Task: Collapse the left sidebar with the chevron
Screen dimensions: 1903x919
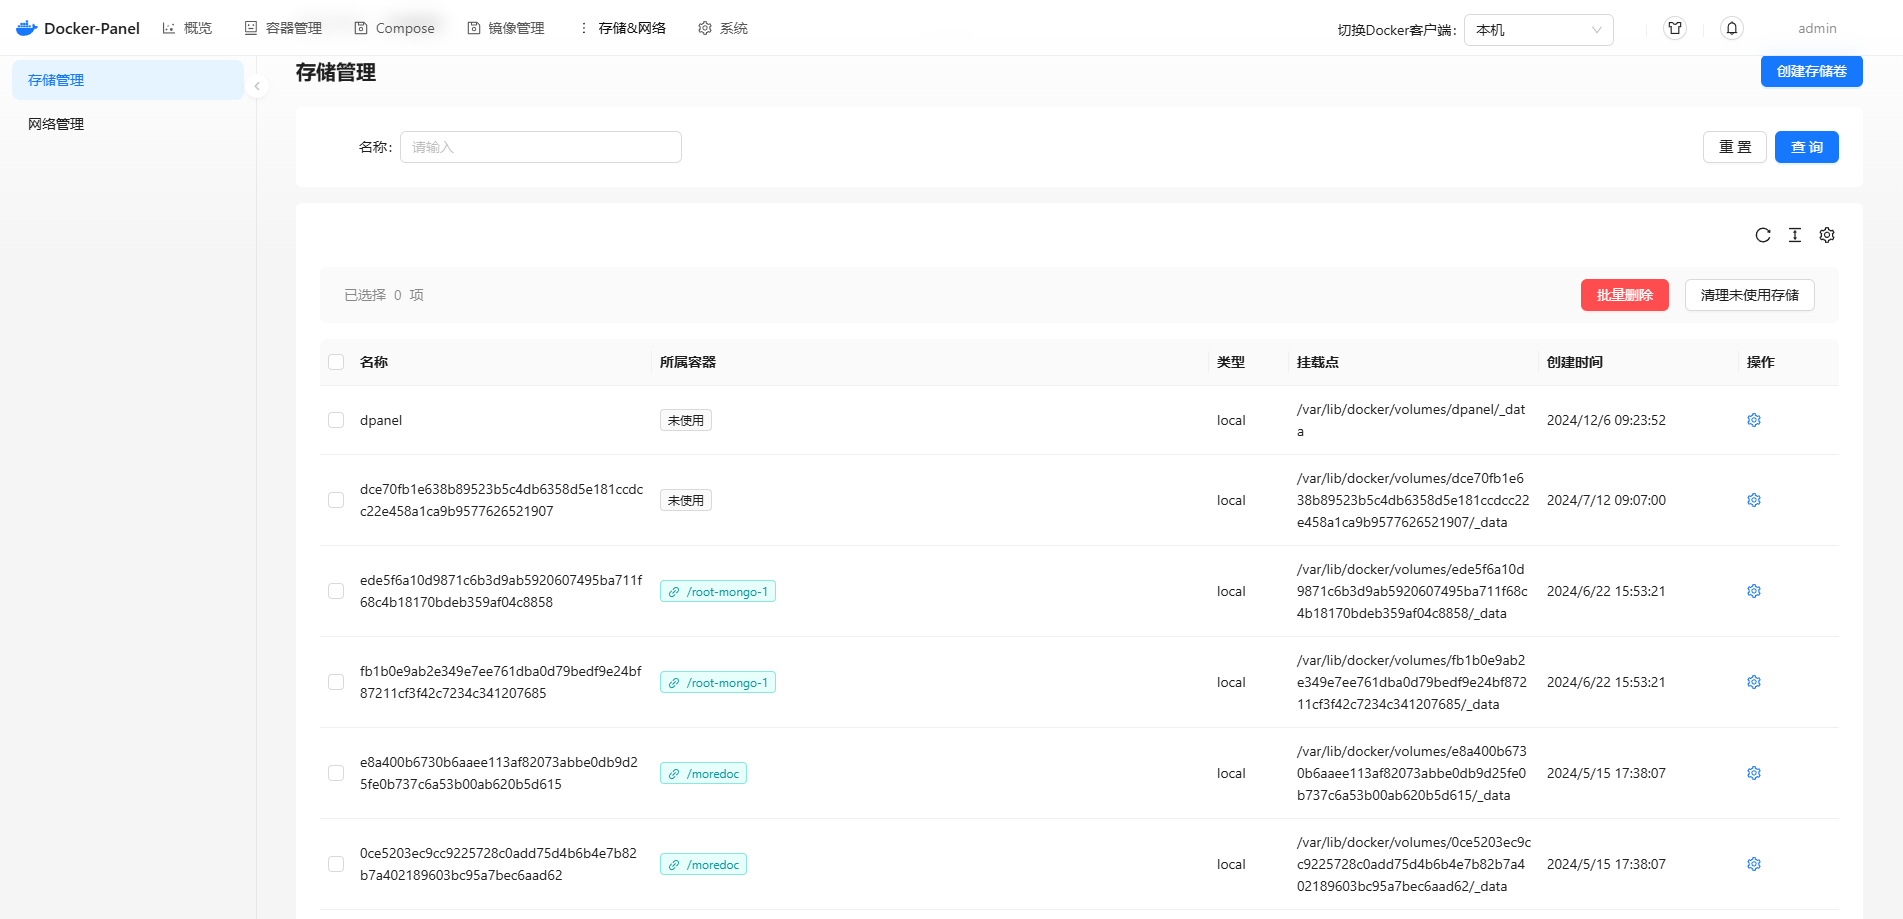Action: coord(257,86)
